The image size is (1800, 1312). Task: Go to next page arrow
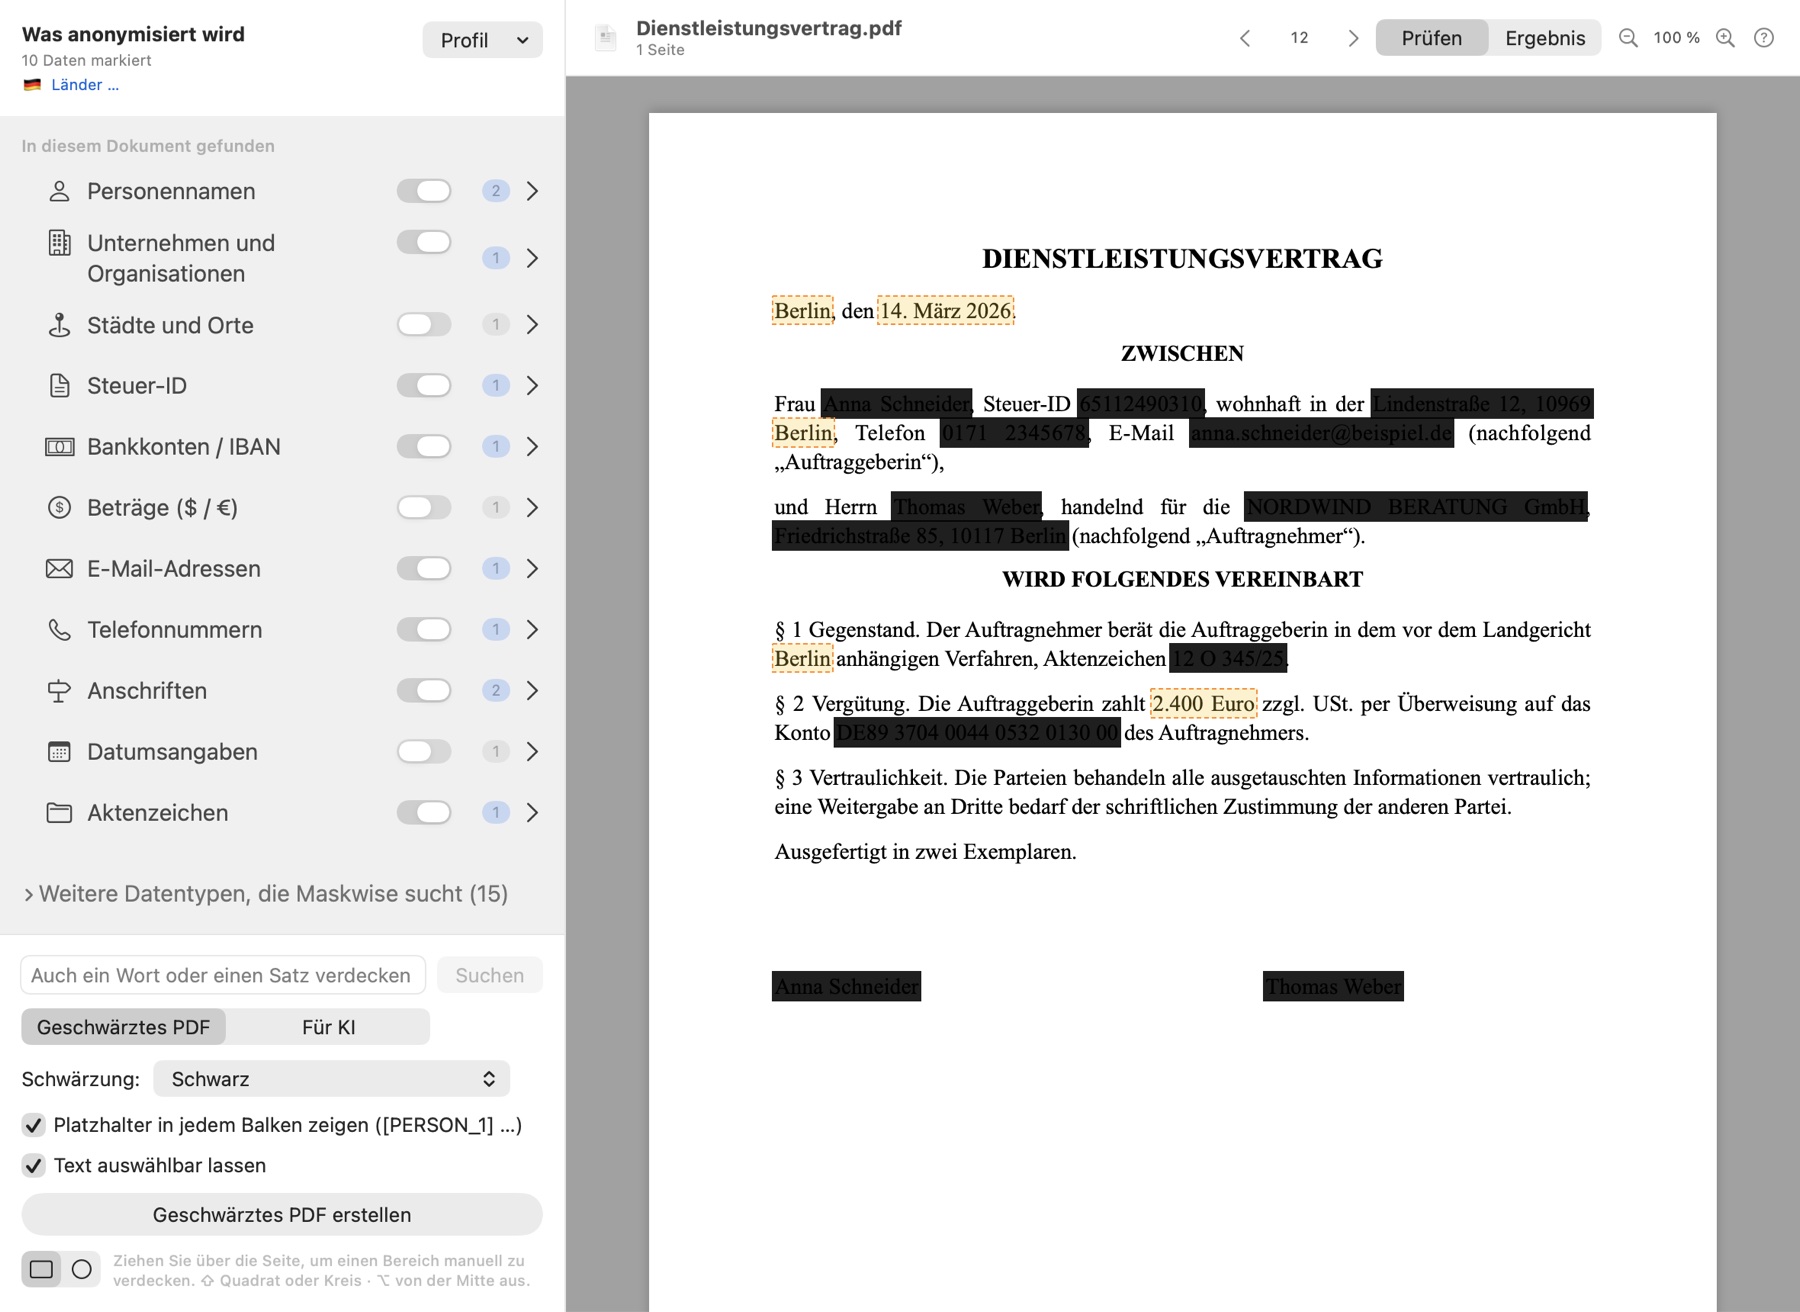(x=1353, y=38)
